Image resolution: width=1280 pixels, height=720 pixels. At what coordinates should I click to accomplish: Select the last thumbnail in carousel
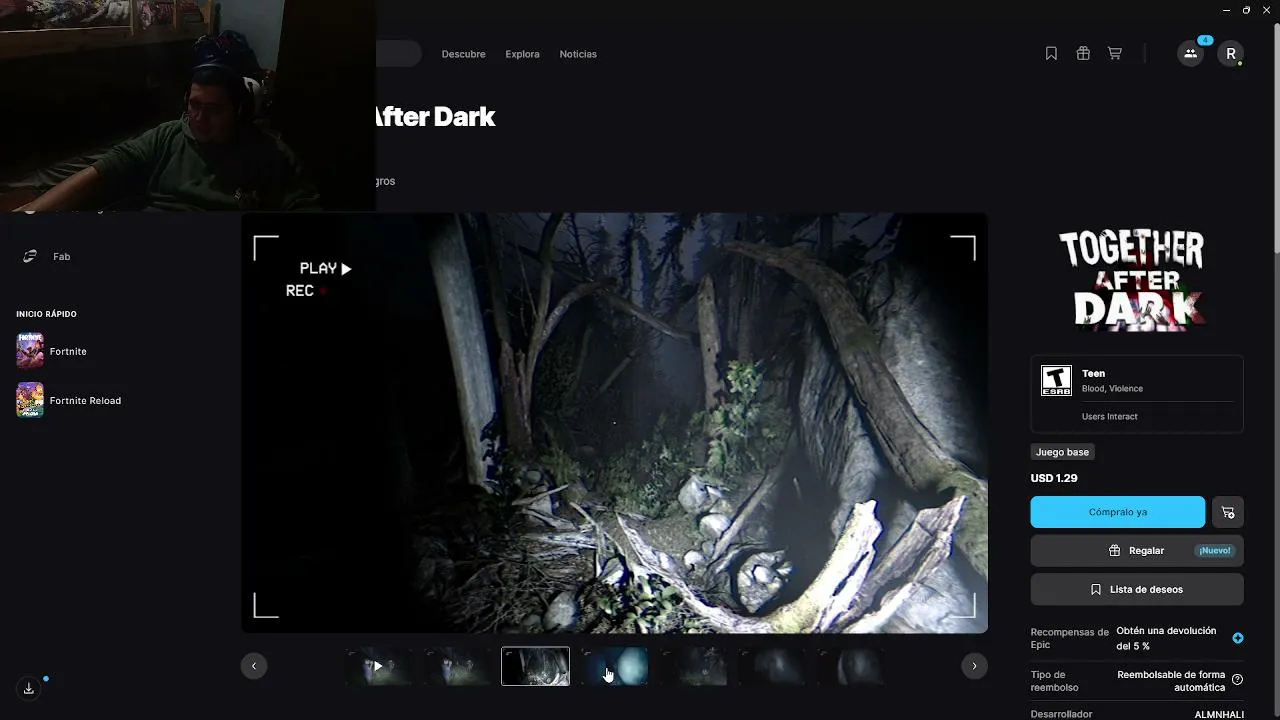(850, 666)
